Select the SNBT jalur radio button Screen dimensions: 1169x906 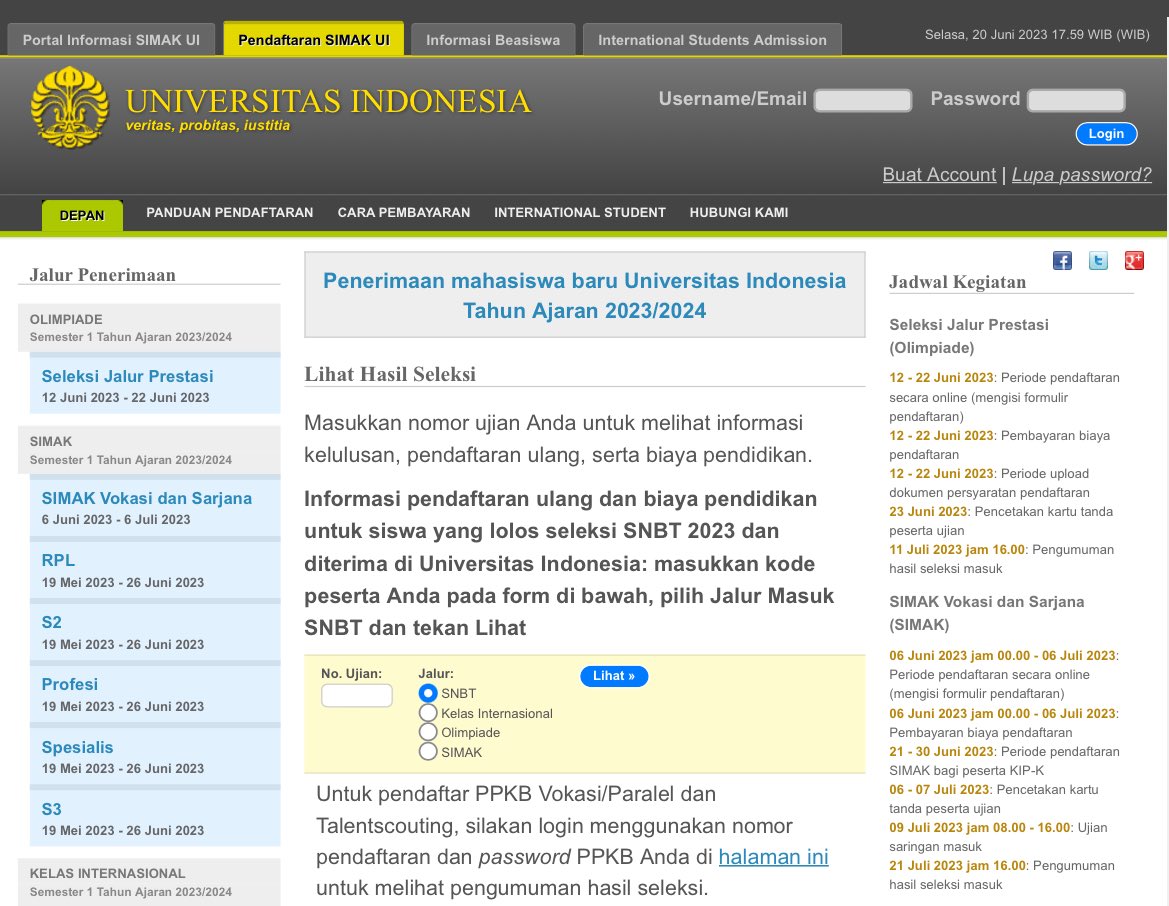click(x=428, y=693)
